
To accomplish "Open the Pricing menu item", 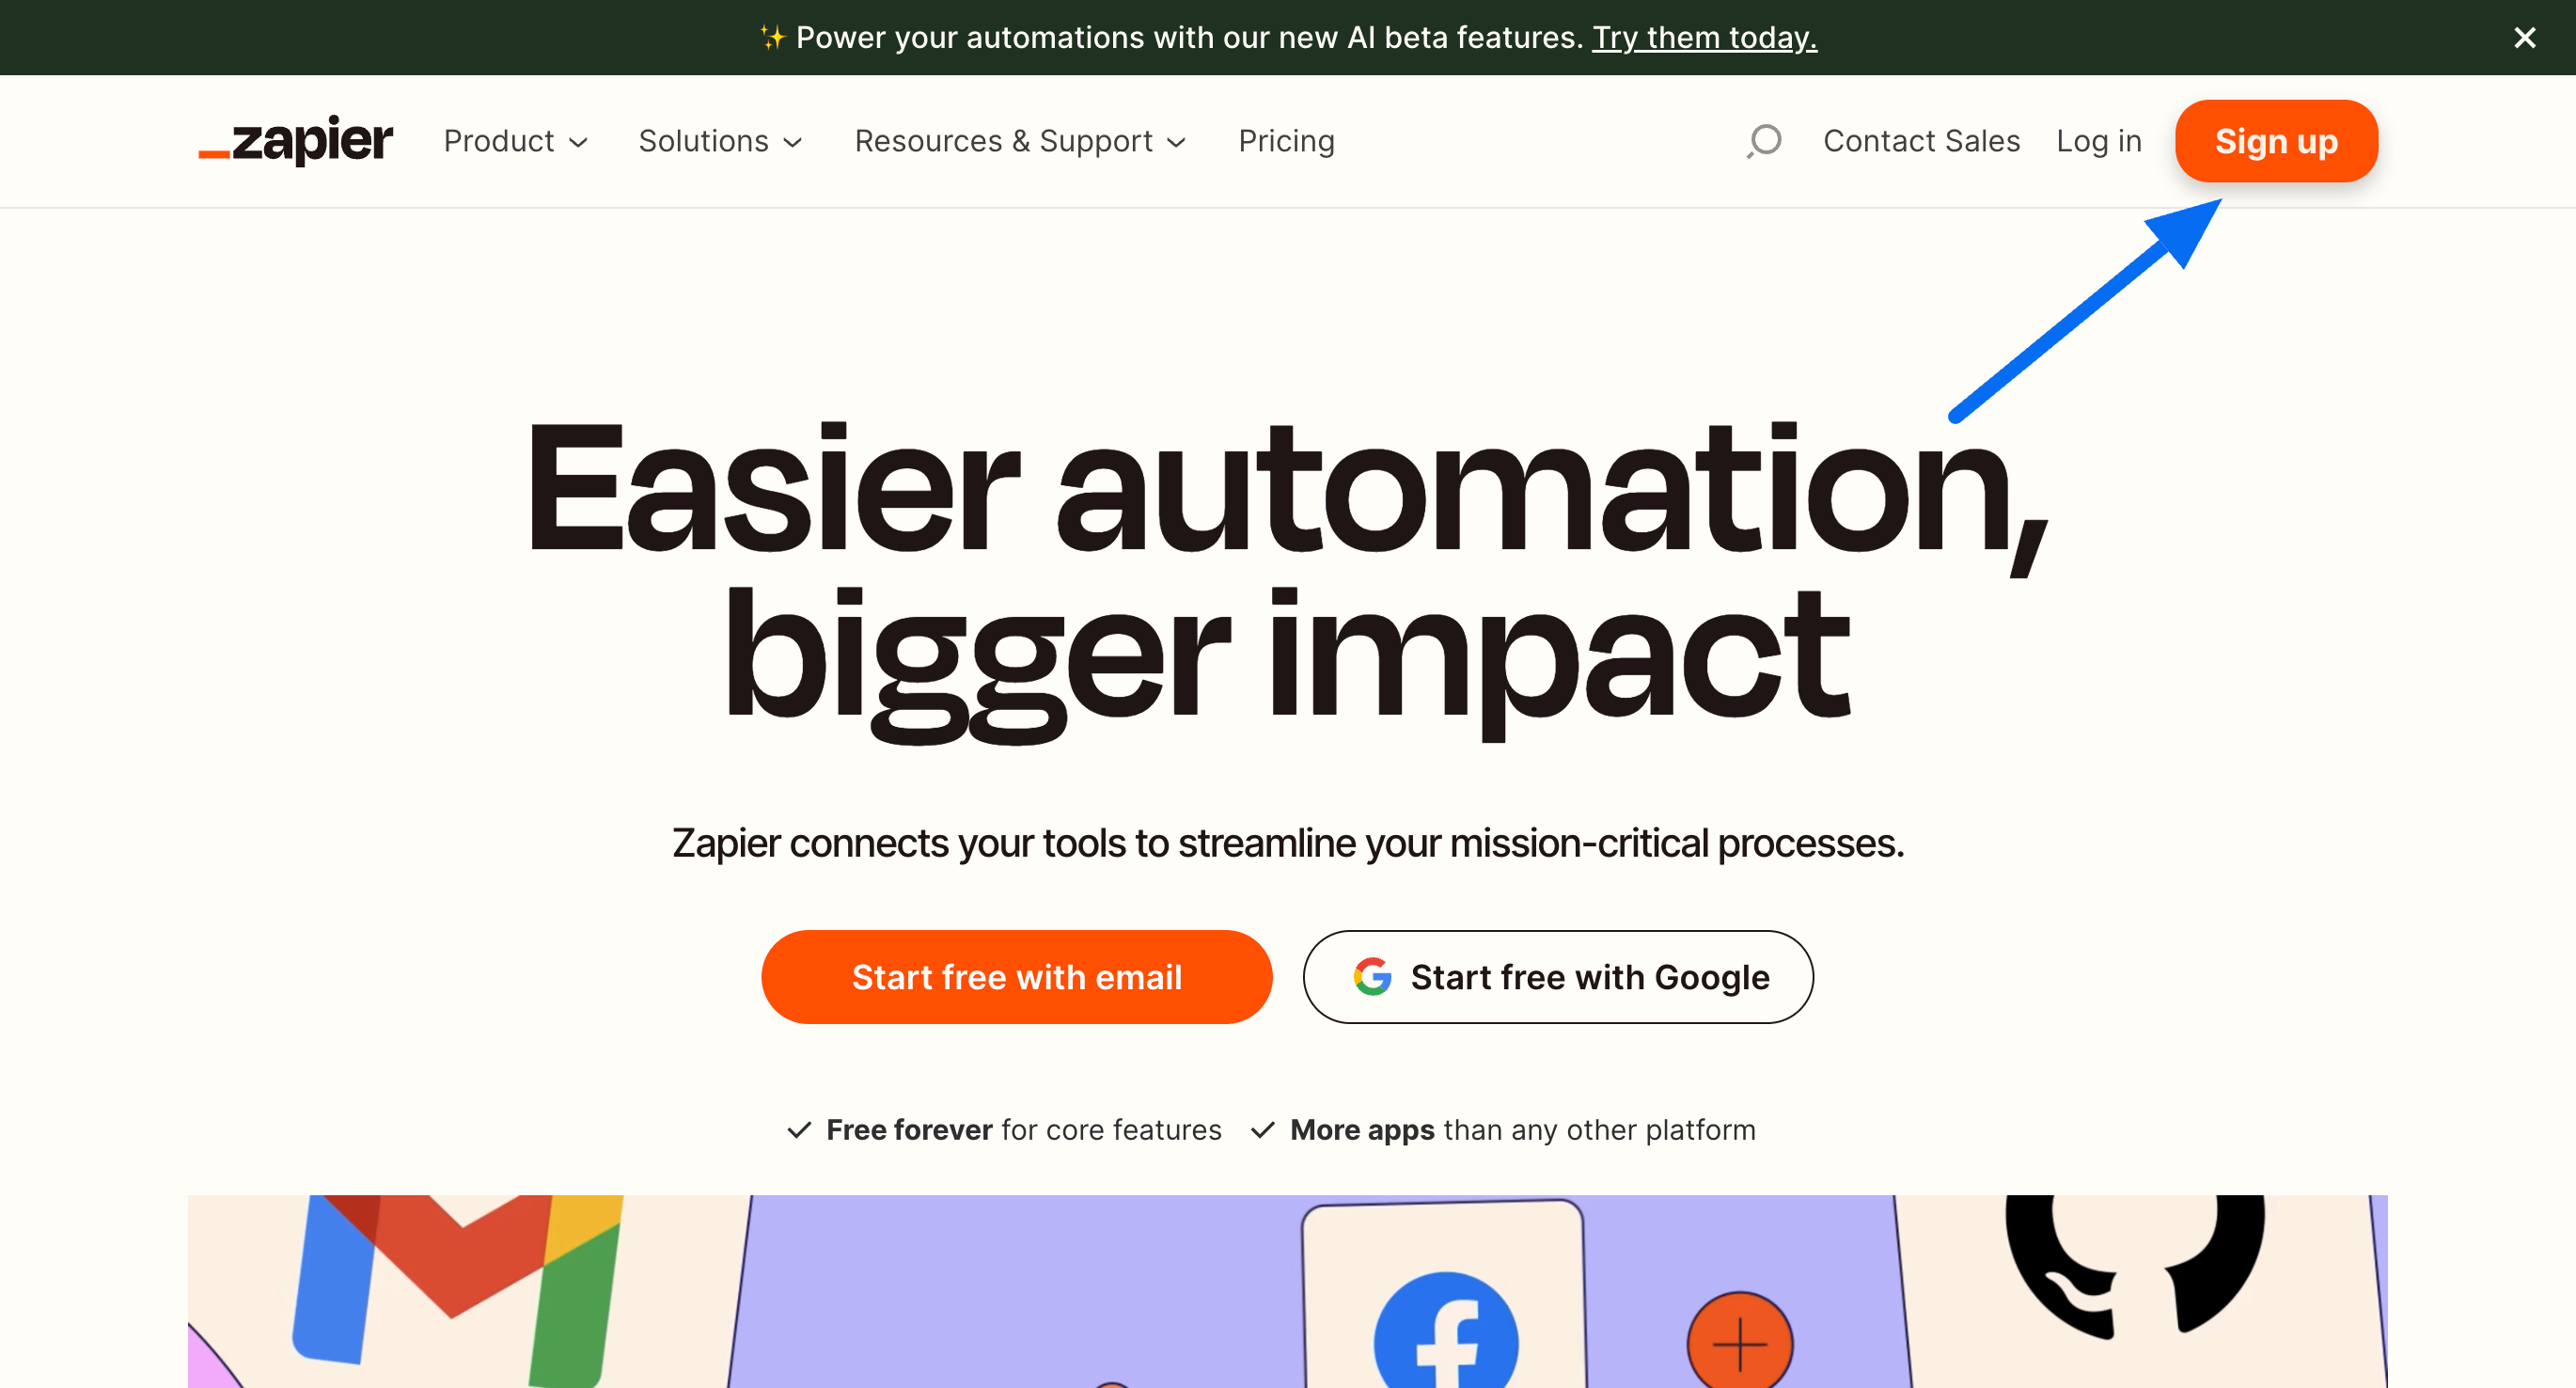I will pyautogui.click(x=1286, y=140).
